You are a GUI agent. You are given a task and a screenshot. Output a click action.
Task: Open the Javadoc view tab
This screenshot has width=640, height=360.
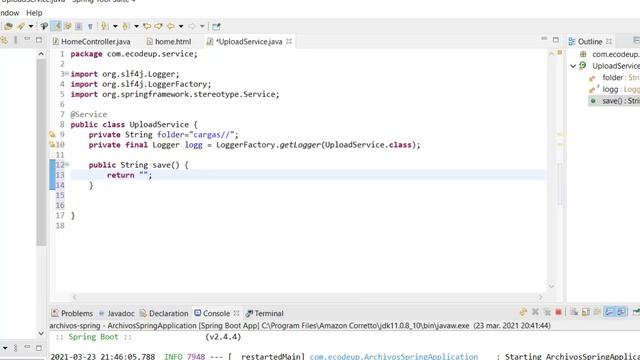117,313
